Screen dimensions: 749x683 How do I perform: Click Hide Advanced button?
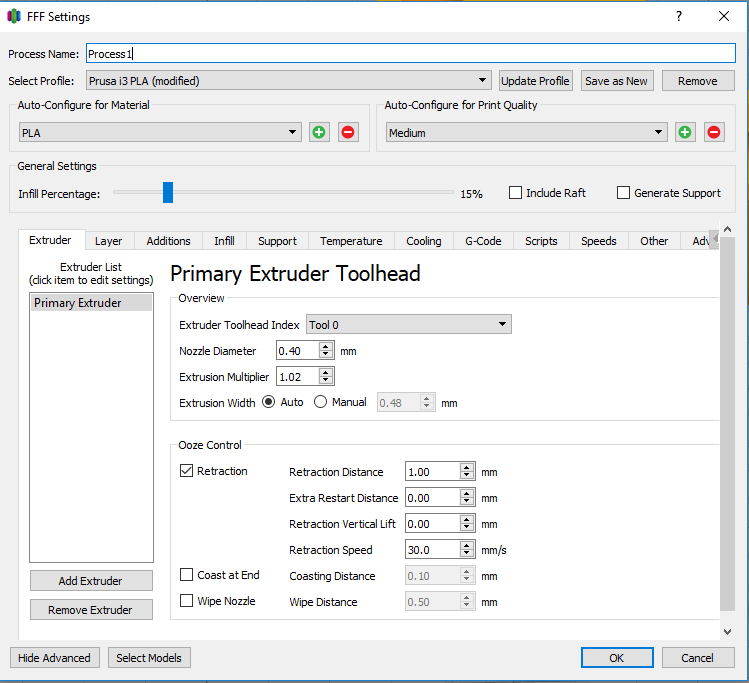point(54,658)
